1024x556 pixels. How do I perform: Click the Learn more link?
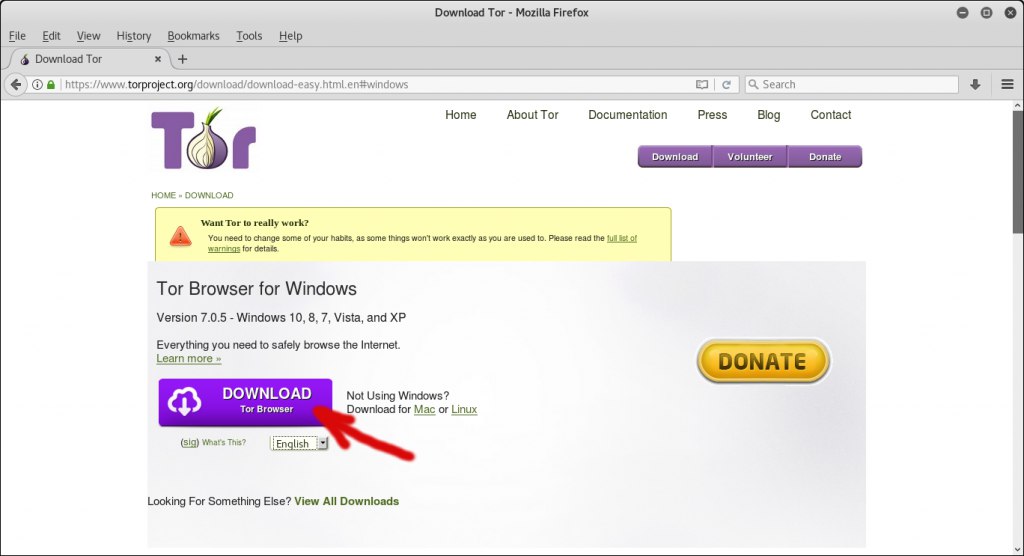pos(189,359)
